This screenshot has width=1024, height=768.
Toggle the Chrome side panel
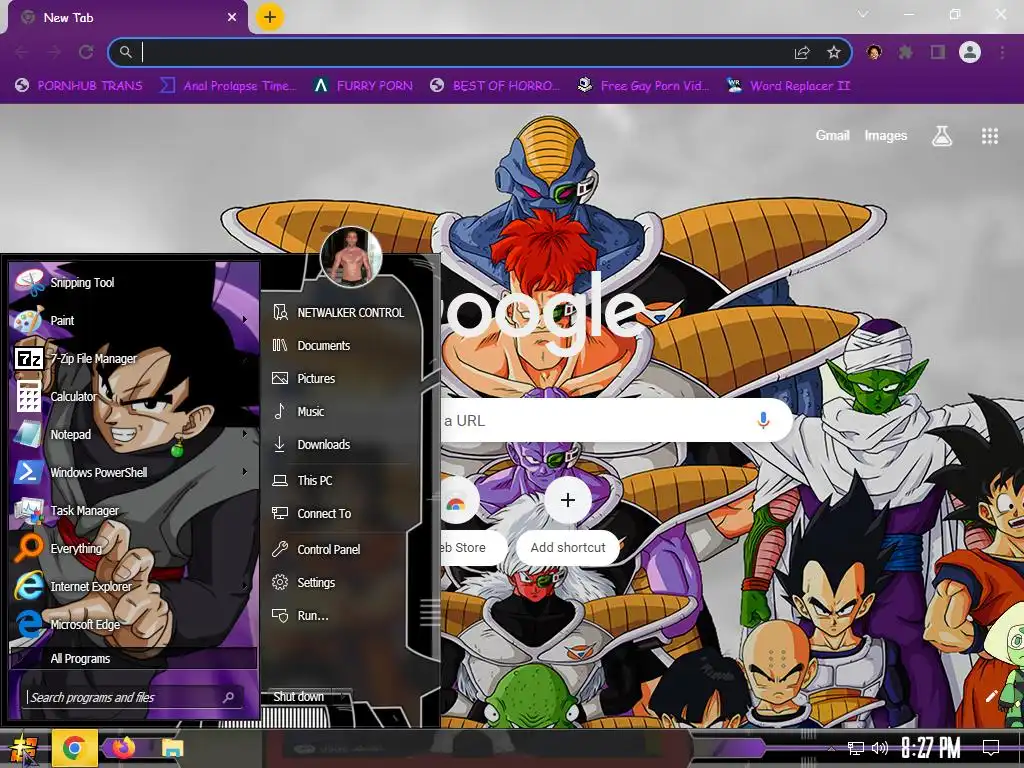coord(938,52)
